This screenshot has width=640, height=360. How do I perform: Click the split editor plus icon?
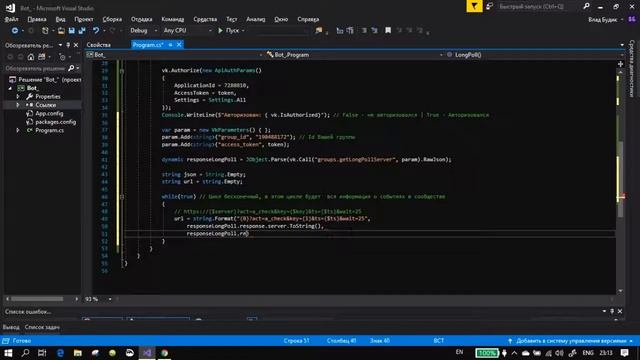[620, 64]
